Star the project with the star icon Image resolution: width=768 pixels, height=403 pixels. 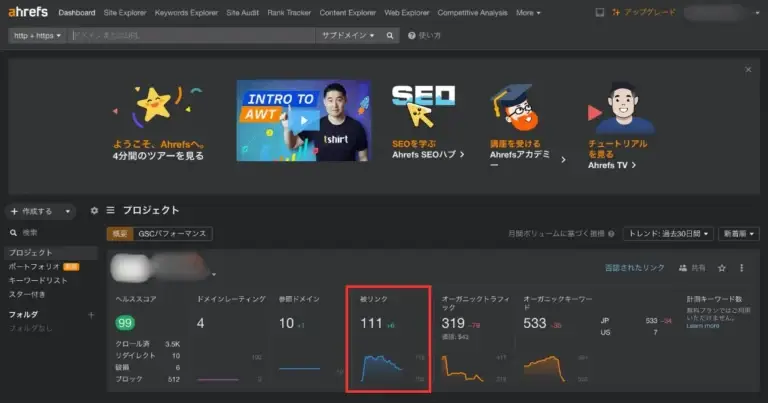pos(722,268)
